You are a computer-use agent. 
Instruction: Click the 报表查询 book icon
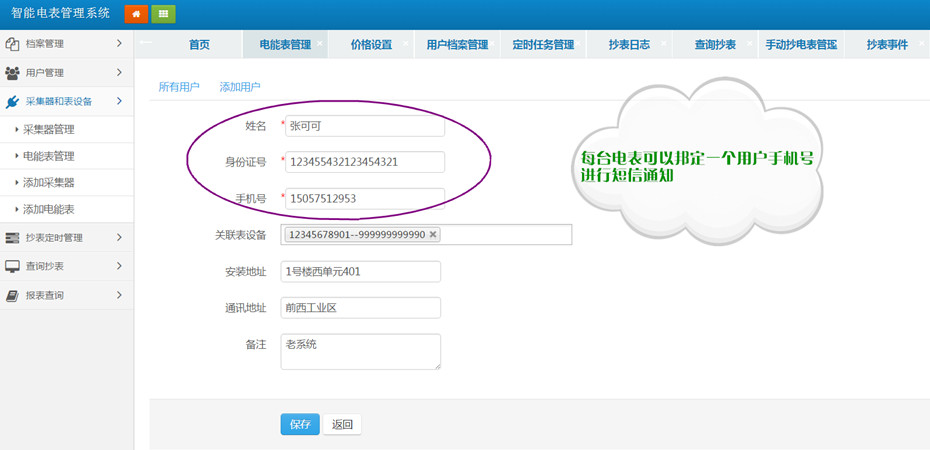[12, 296]
